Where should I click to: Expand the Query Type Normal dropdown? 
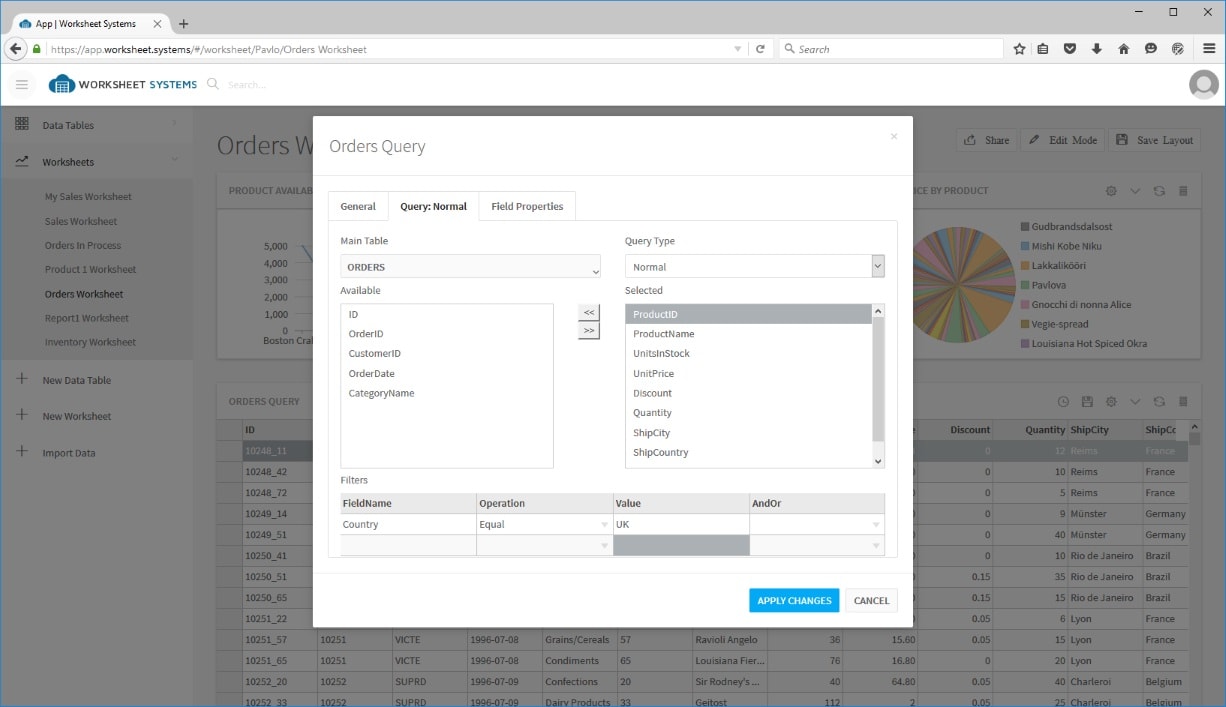point(877,267)
